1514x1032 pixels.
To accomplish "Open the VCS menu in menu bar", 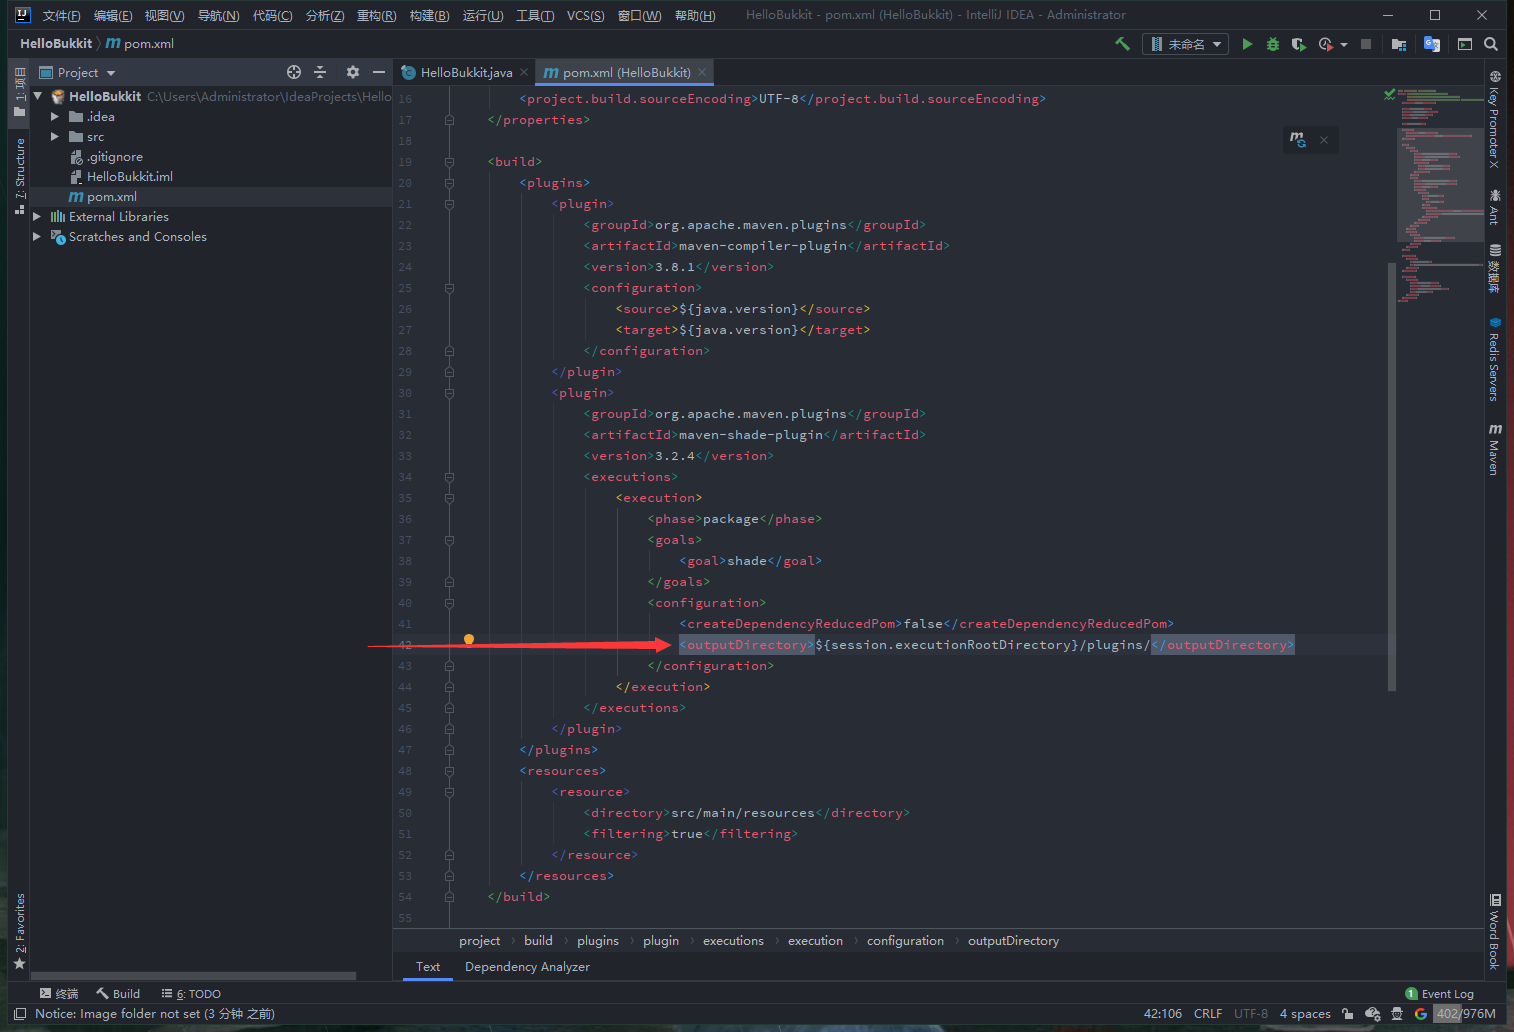I will tap(585, 15).
